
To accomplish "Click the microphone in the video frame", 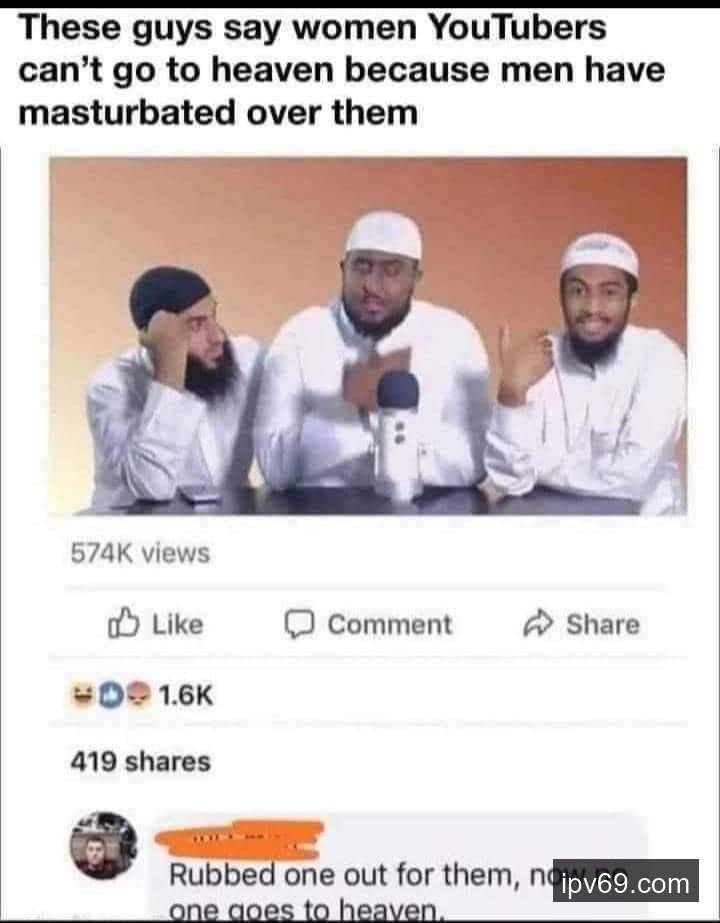I will click(398, 436).
